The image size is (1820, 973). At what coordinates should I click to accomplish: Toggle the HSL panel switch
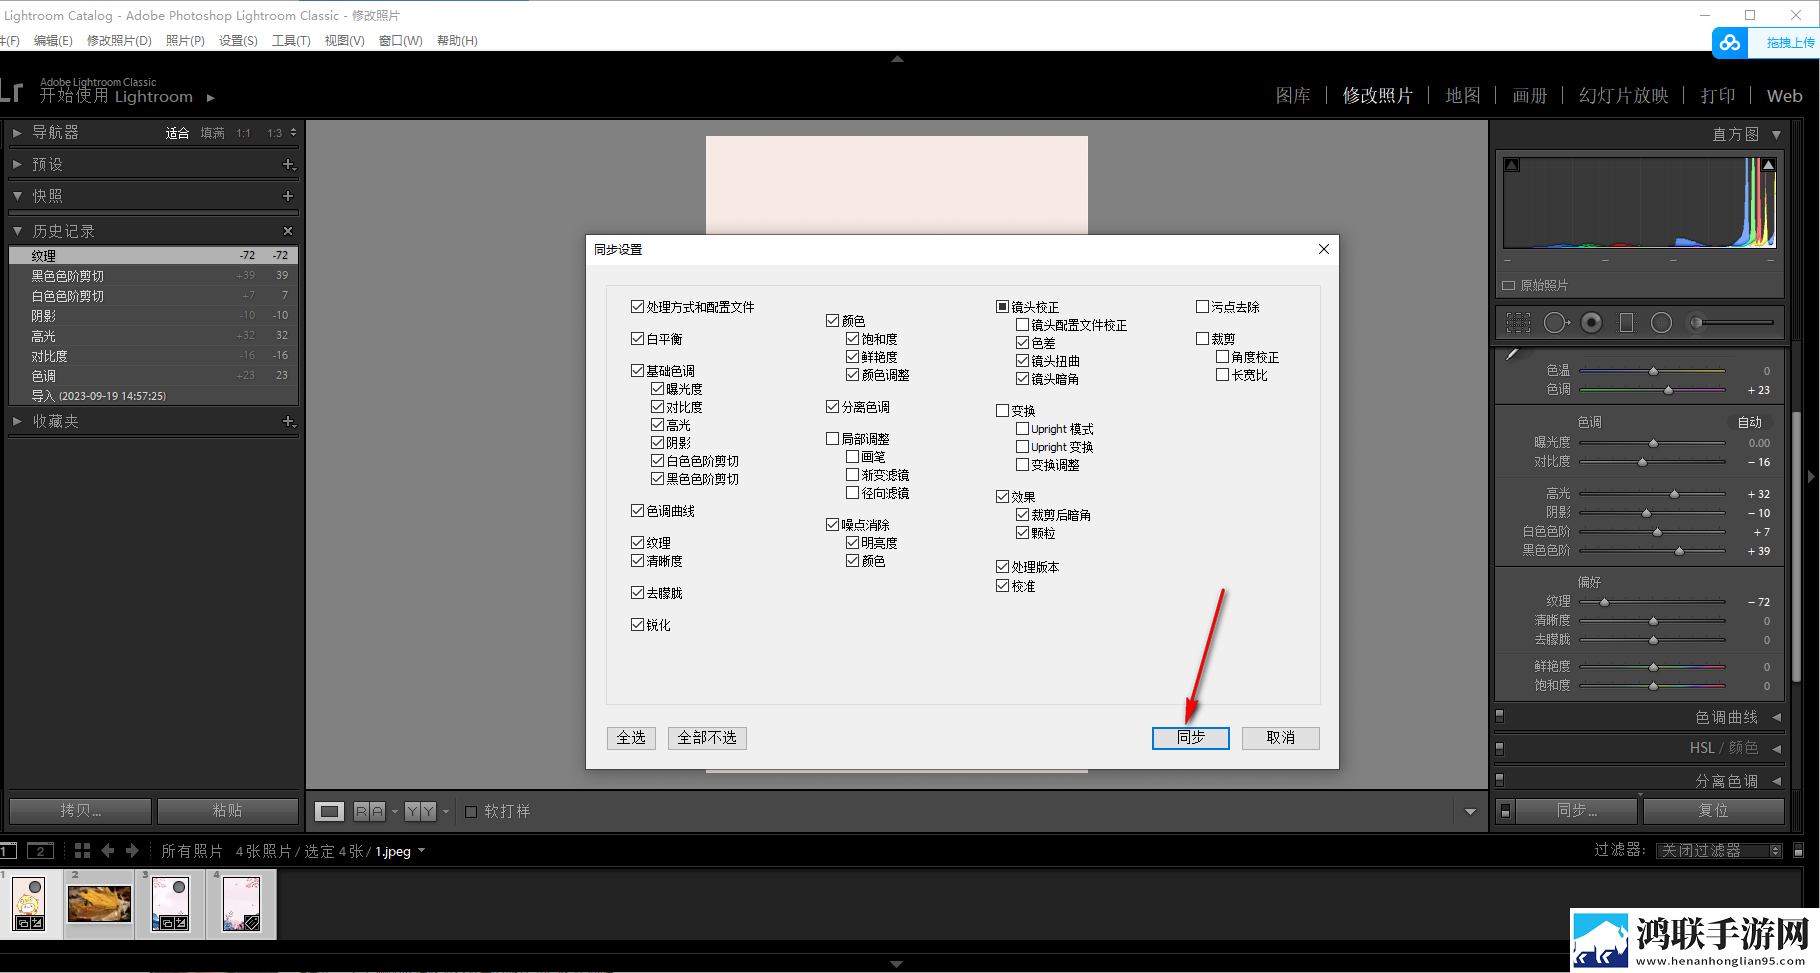(1499, 748)
